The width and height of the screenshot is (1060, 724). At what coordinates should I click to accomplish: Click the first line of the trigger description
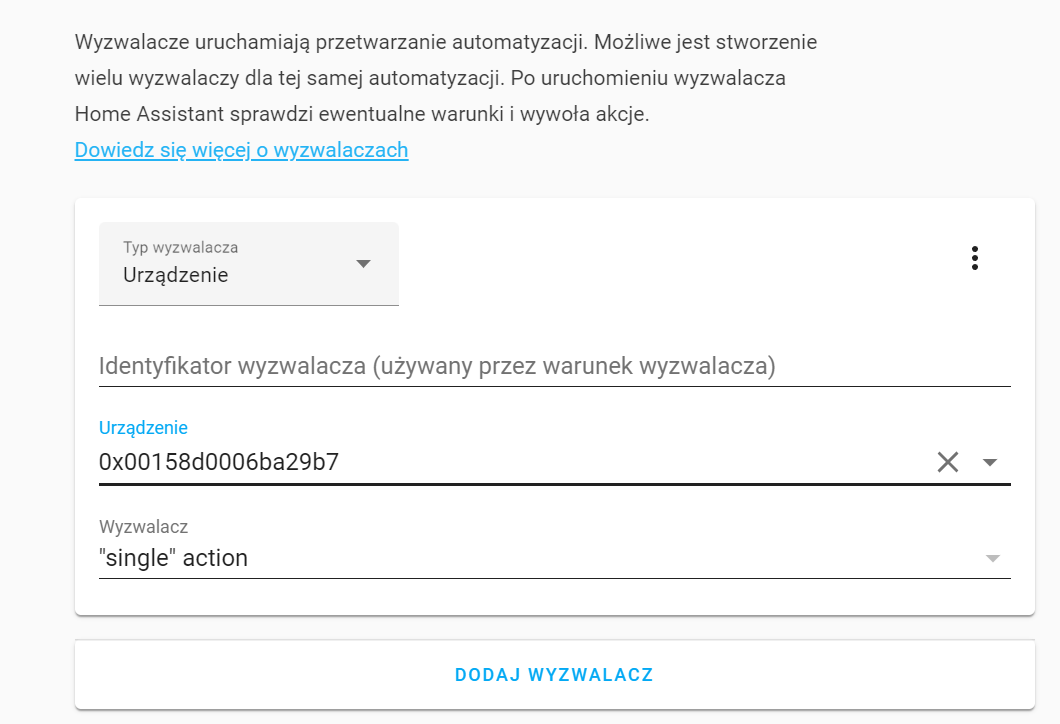(445, 43)
